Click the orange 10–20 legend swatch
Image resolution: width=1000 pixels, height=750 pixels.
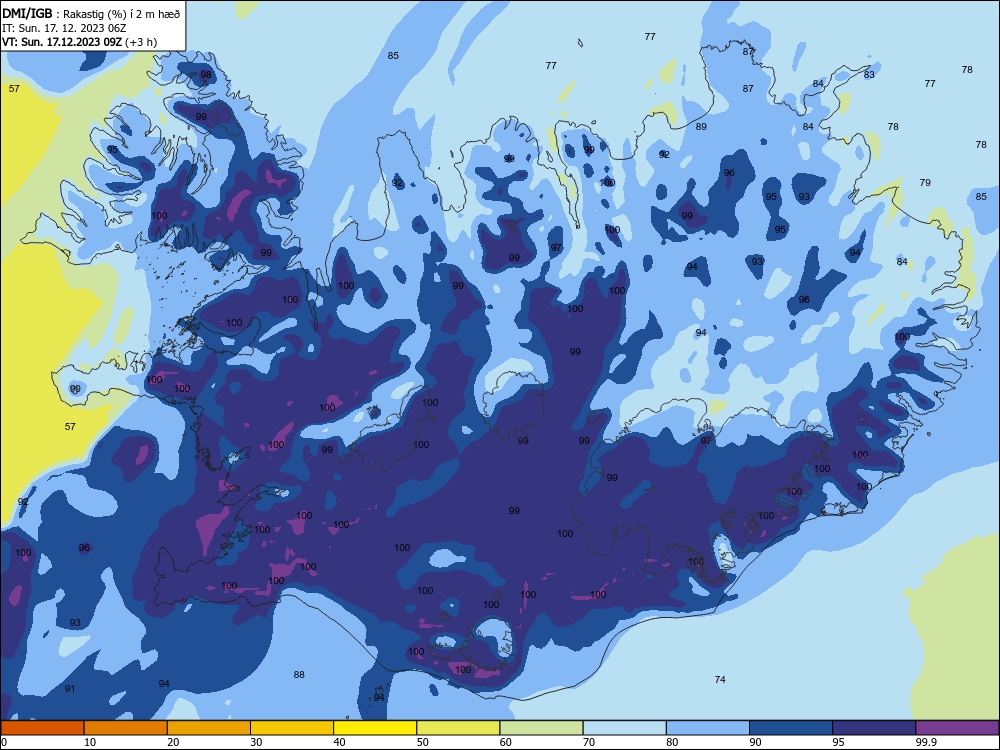[x=126, y=728]
